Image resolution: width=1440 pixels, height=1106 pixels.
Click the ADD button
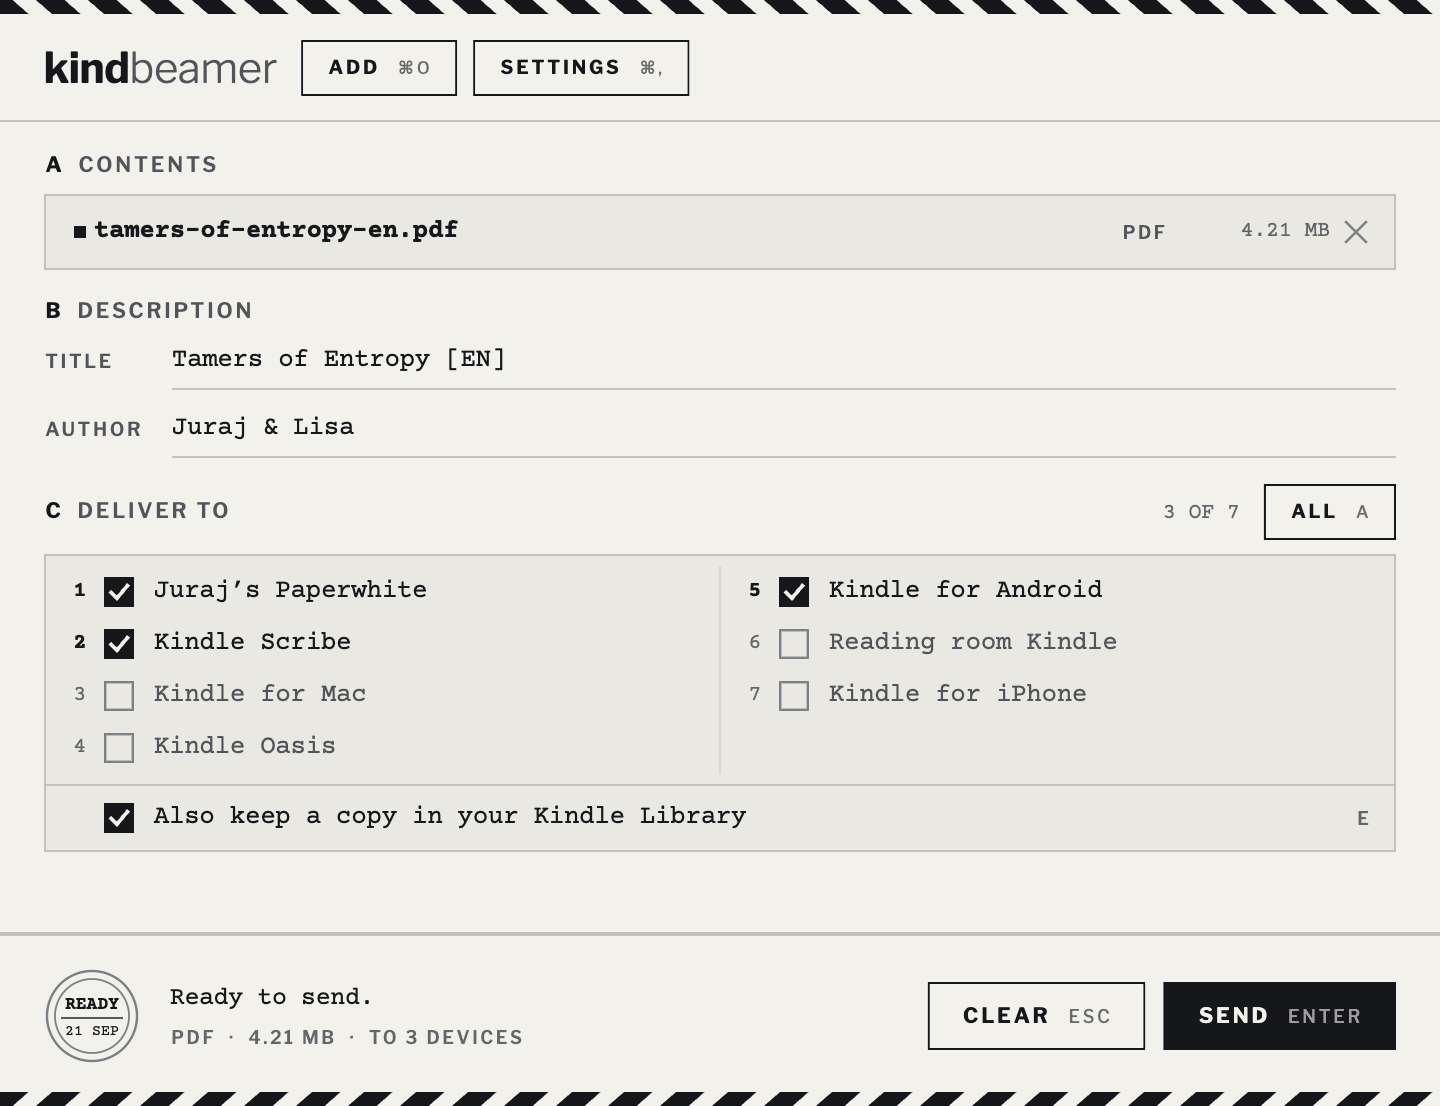(x=379, y=68)
